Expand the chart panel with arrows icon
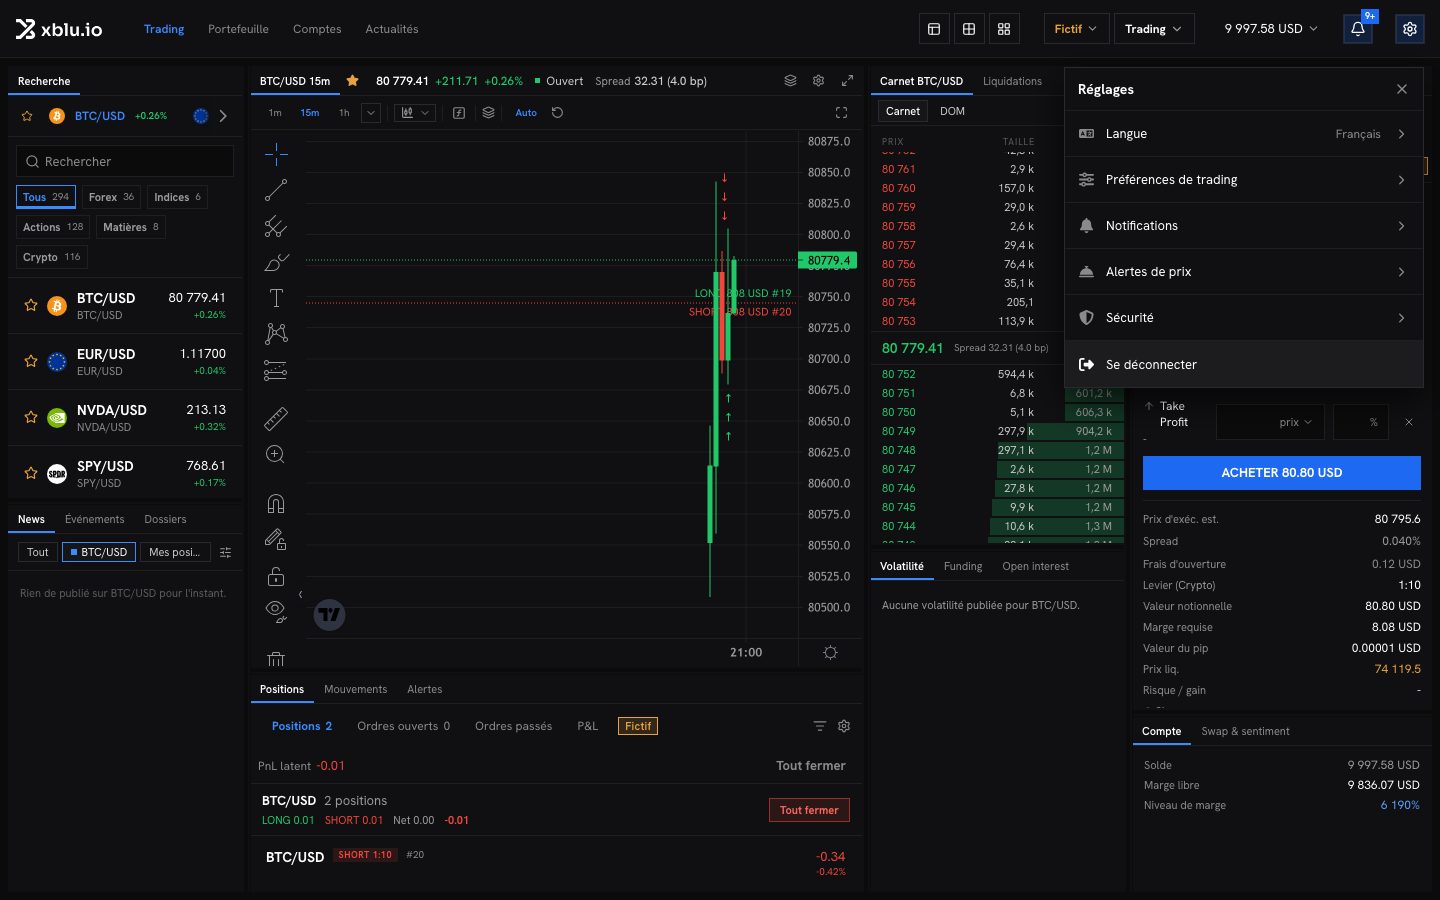1440x900 pixels. (x=847, y=81)
